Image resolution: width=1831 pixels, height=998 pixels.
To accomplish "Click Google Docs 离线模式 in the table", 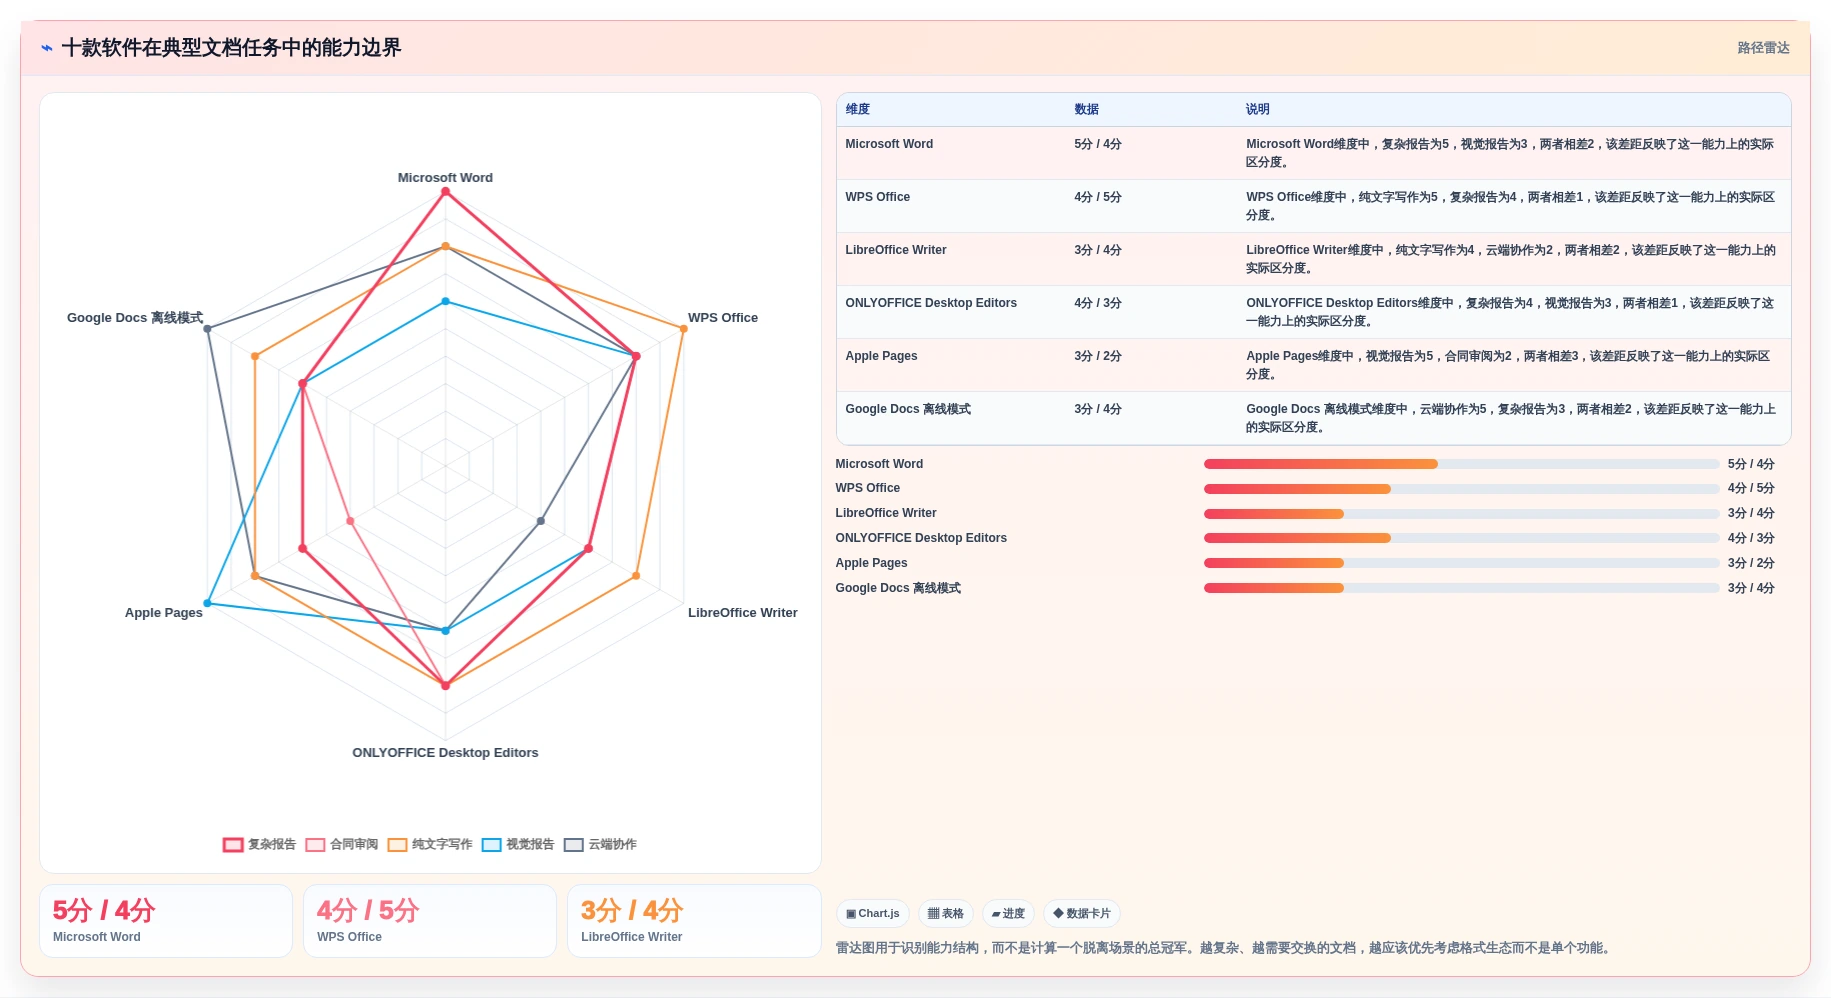I will tap(908, 409).
